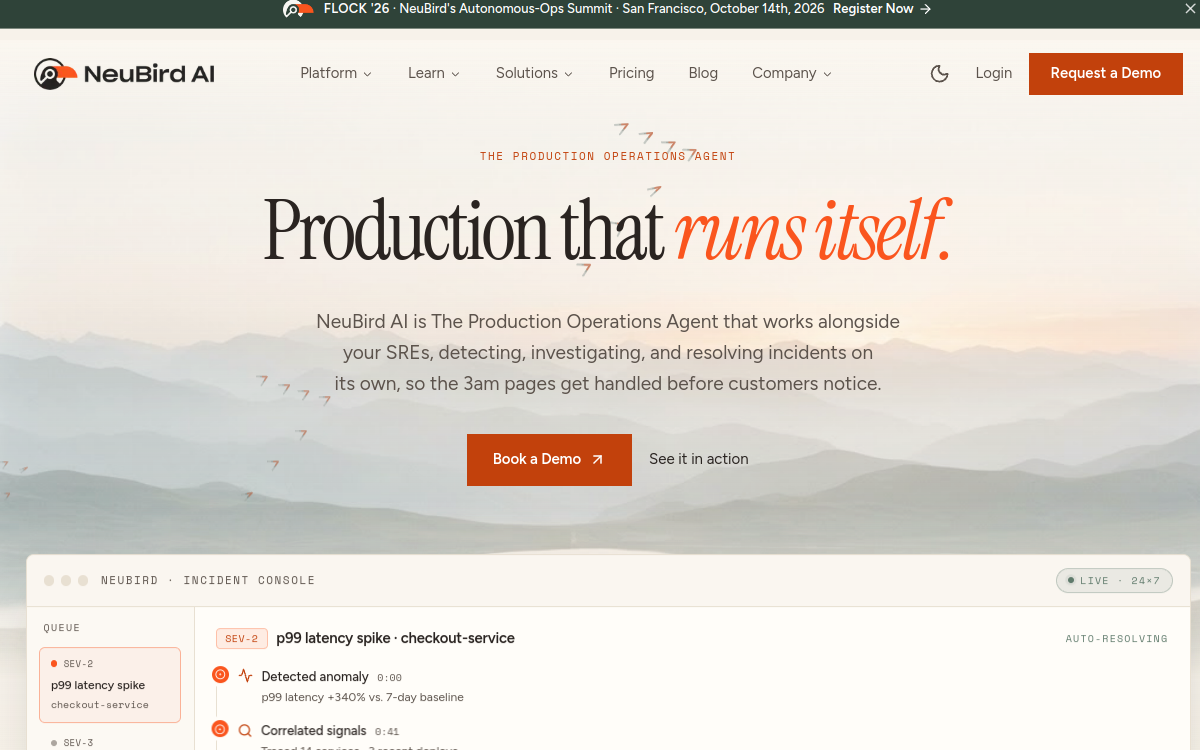The height and width of the screenshot is (750, 1200).
Task: Expand the Company dropdown menu
Action: click(792, 73)
